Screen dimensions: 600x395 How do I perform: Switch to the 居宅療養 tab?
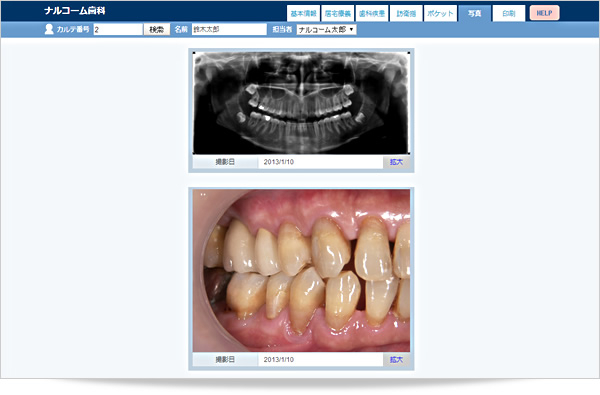pos(338,13)
